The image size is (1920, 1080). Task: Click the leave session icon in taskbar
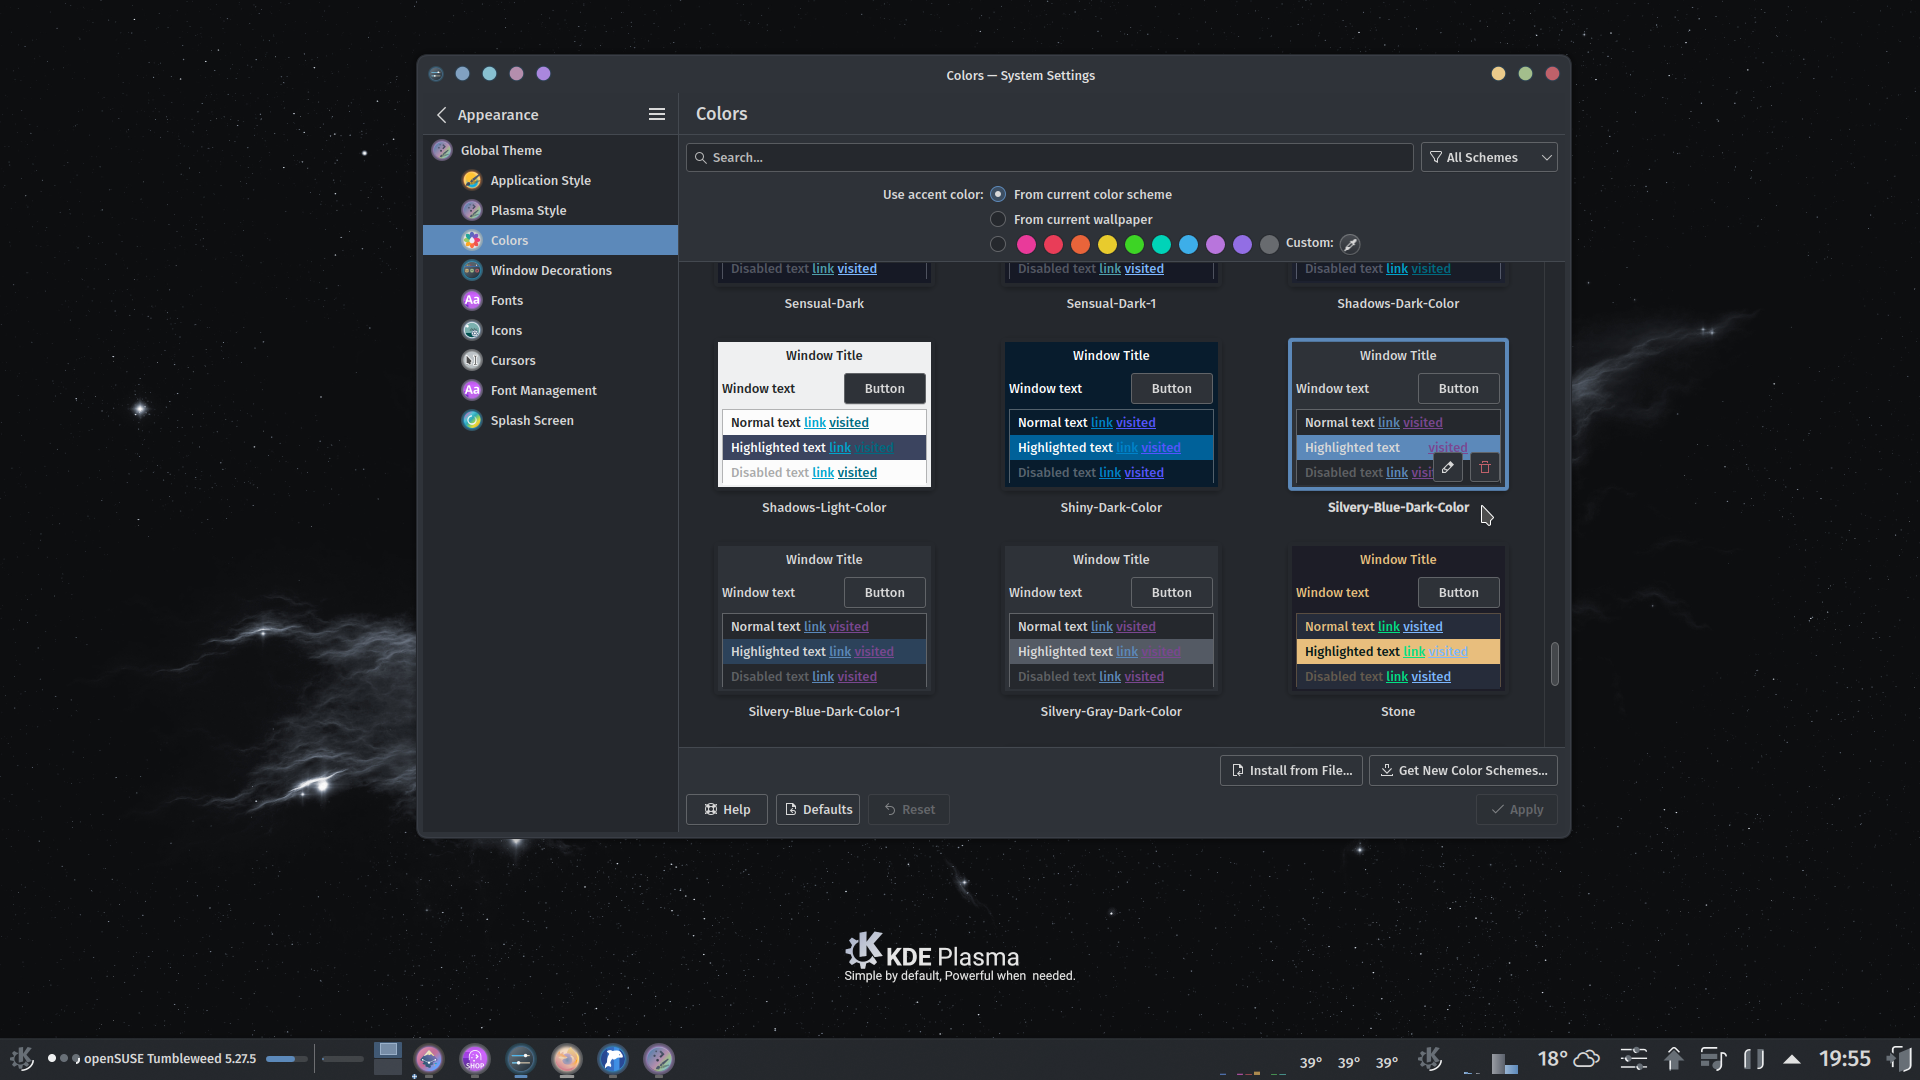(x=1900, y=1058)
